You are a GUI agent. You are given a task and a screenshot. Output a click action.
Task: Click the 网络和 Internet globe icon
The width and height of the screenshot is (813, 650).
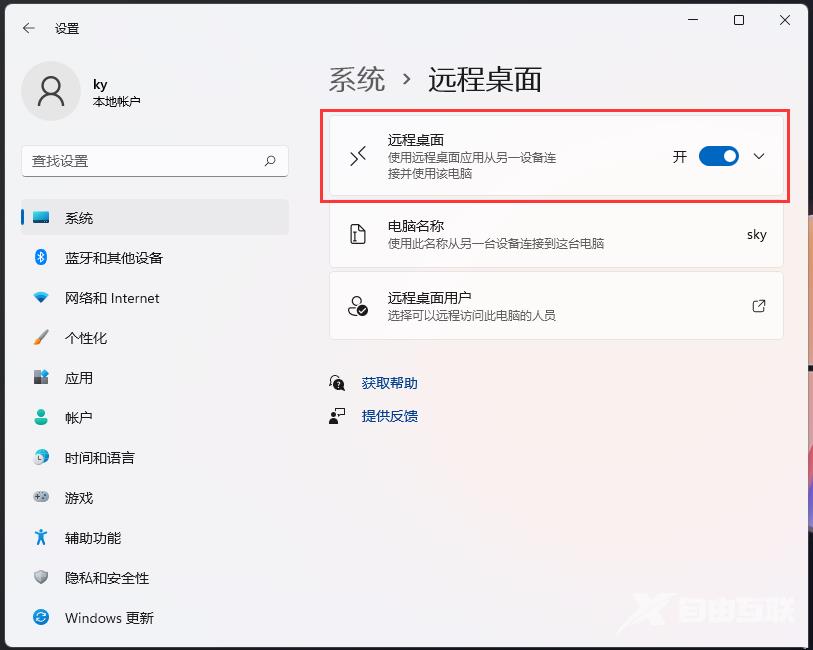tap(40, 298)
